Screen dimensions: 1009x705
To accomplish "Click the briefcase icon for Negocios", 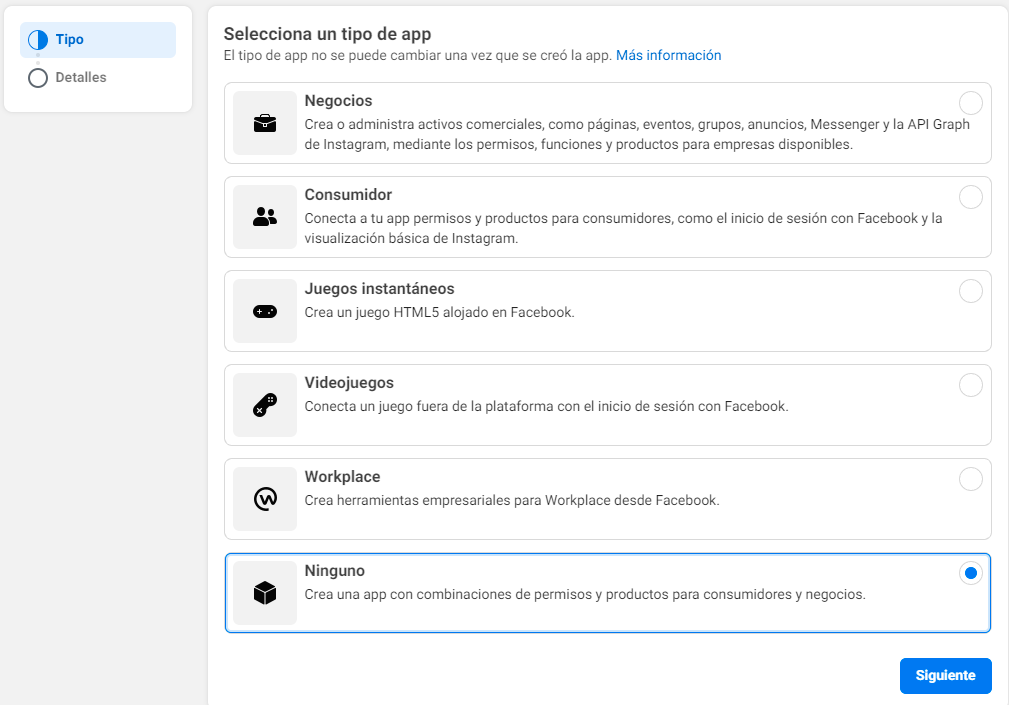I will click(x=264, y=123).
